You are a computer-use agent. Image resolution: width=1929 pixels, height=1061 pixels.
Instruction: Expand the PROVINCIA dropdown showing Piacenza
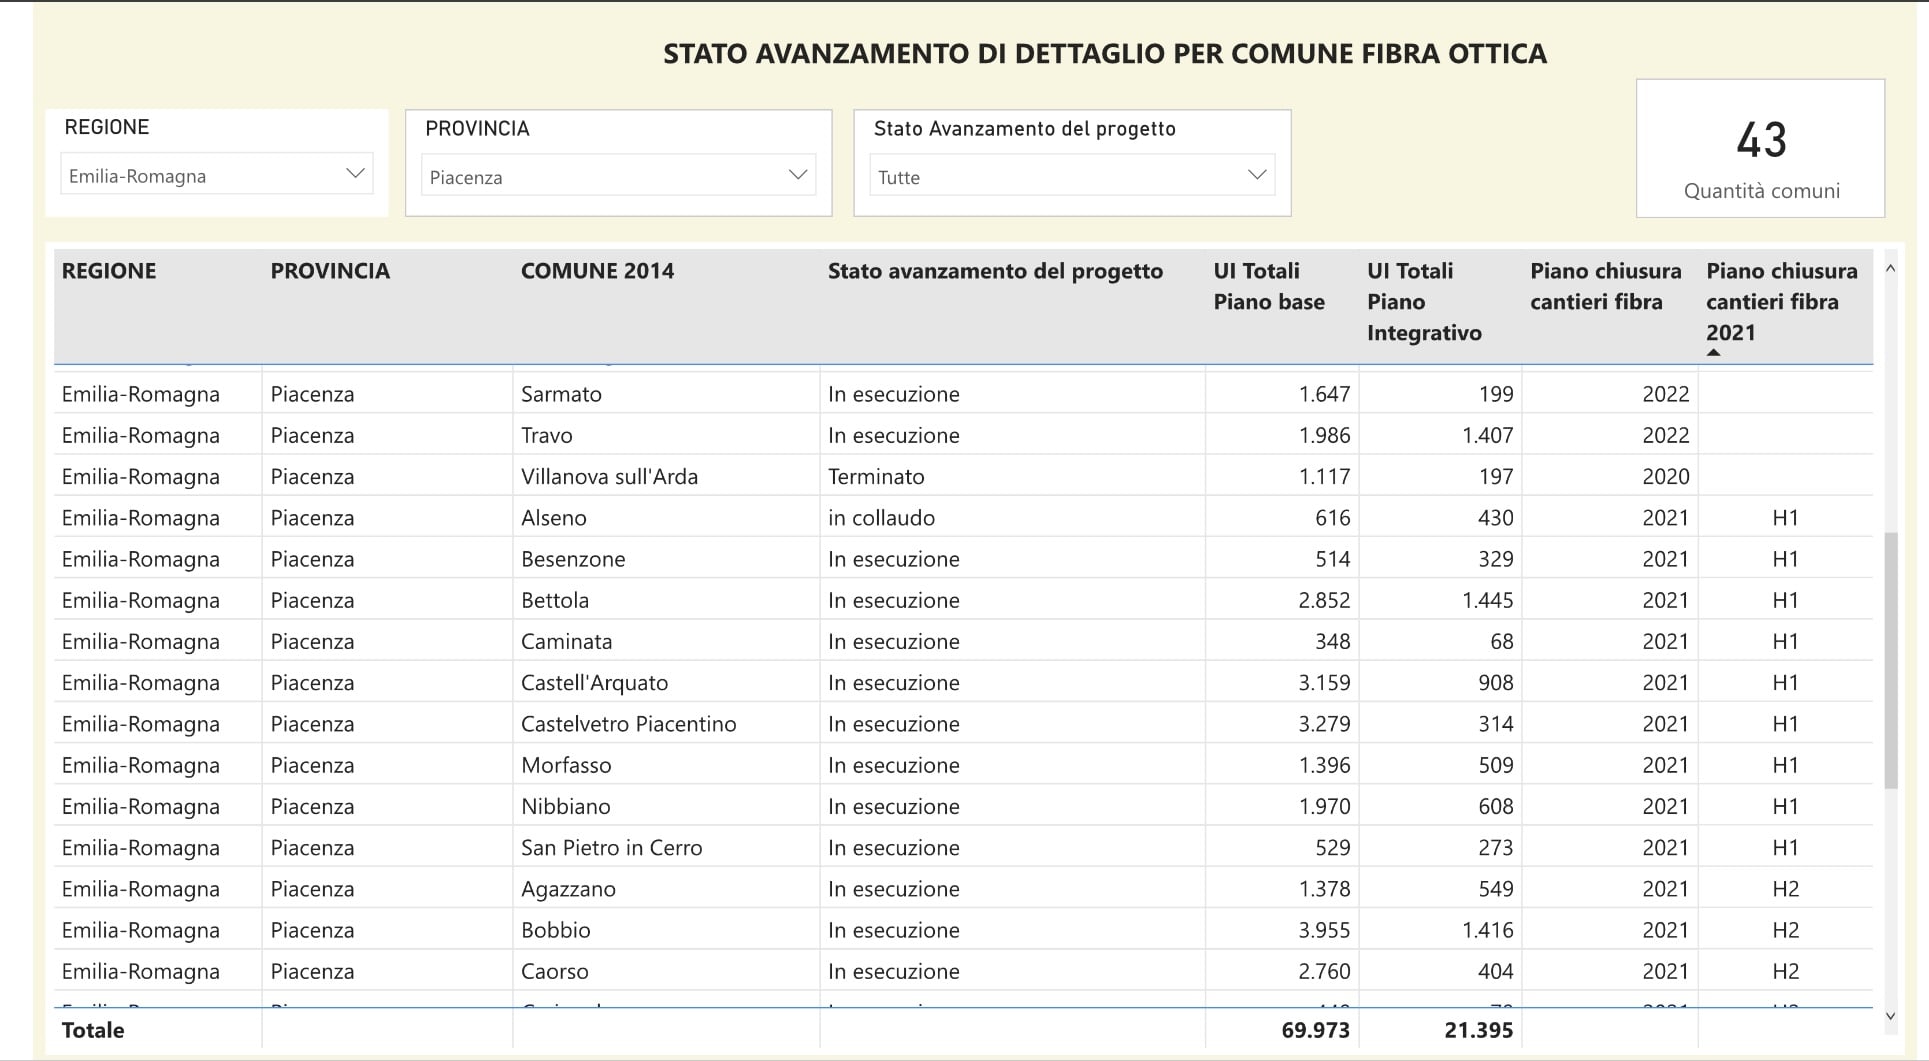[797, 176]
